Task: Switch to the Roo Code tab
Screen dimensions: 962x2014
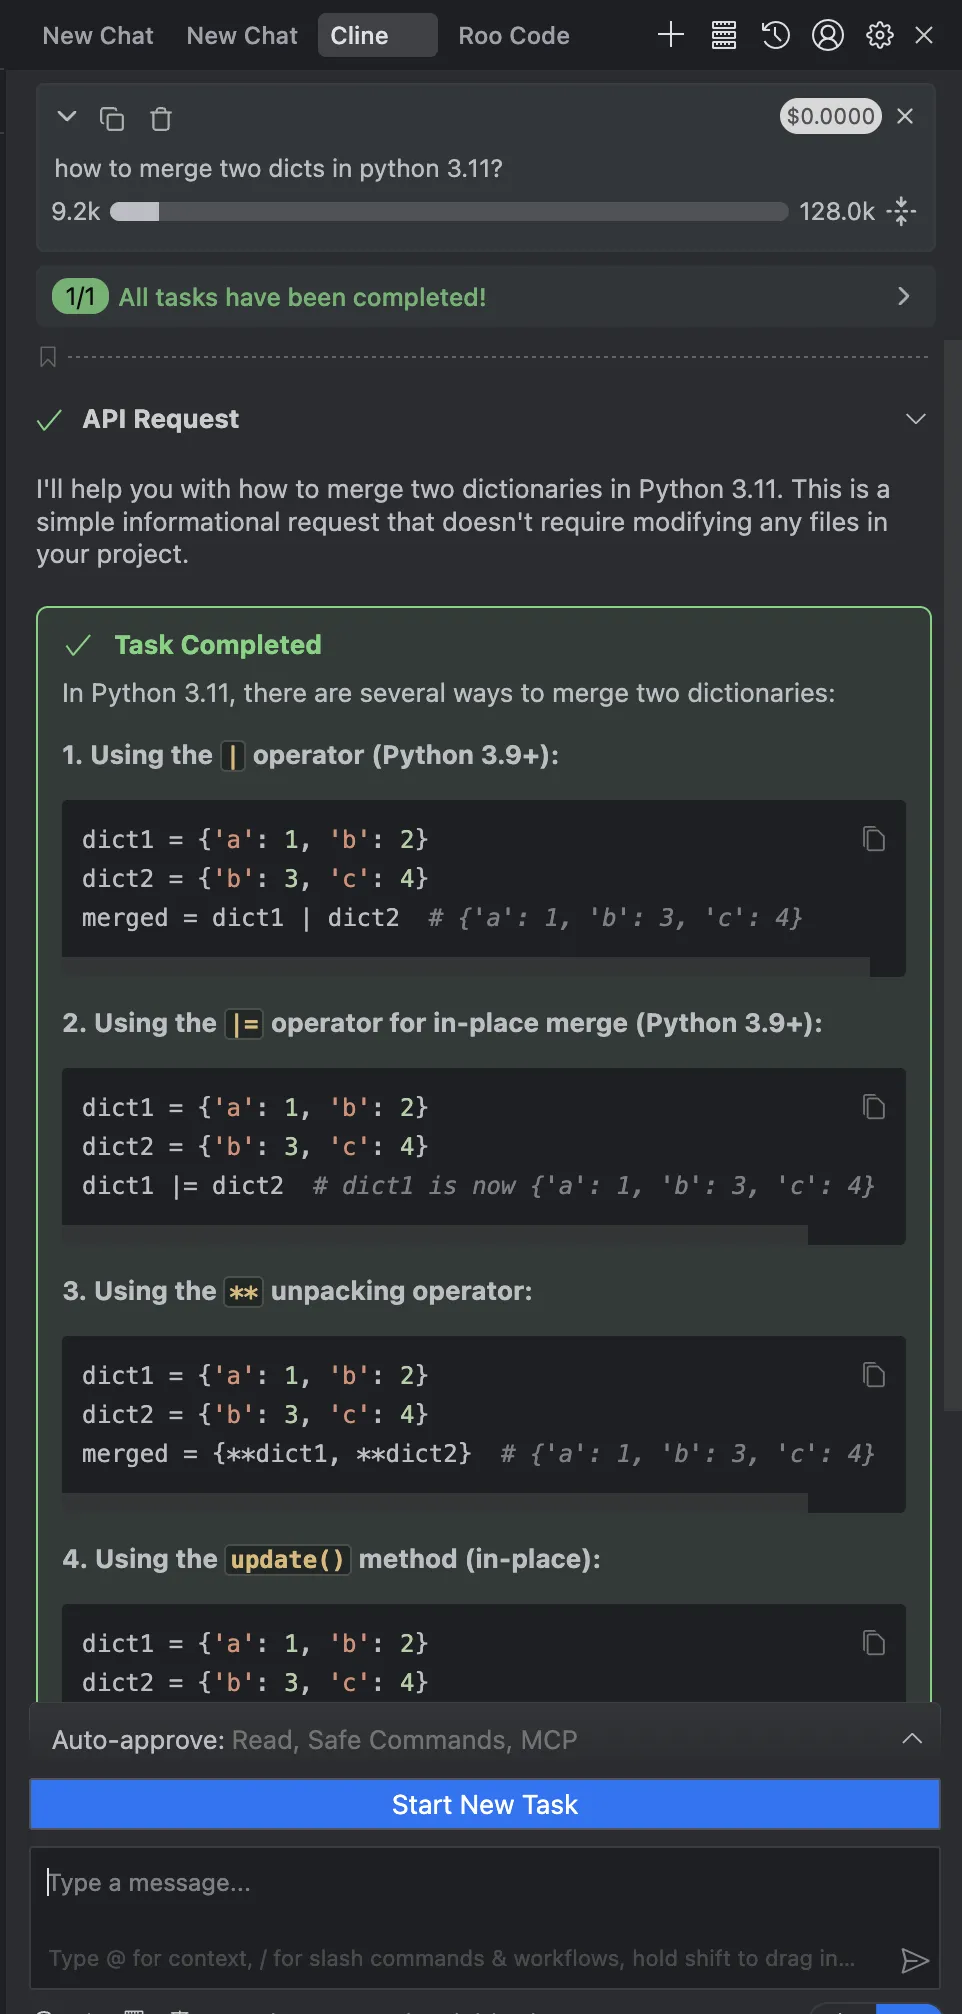Action: (x=514, y=36)
